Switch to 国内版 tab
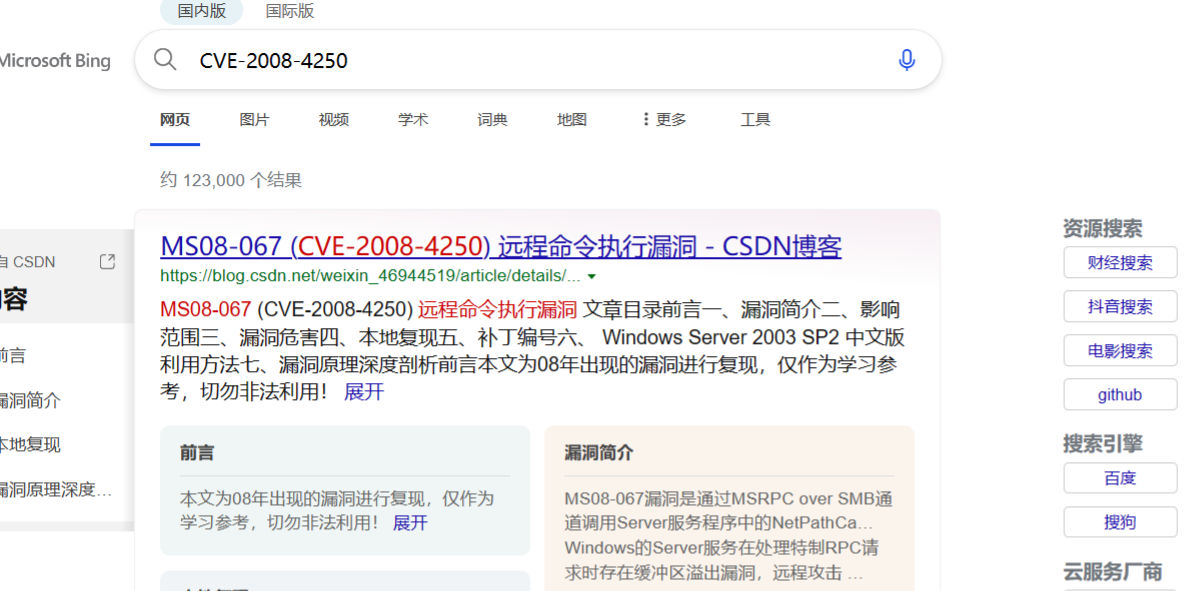This screenshot has width=1193, height=591. pos(202,11)
